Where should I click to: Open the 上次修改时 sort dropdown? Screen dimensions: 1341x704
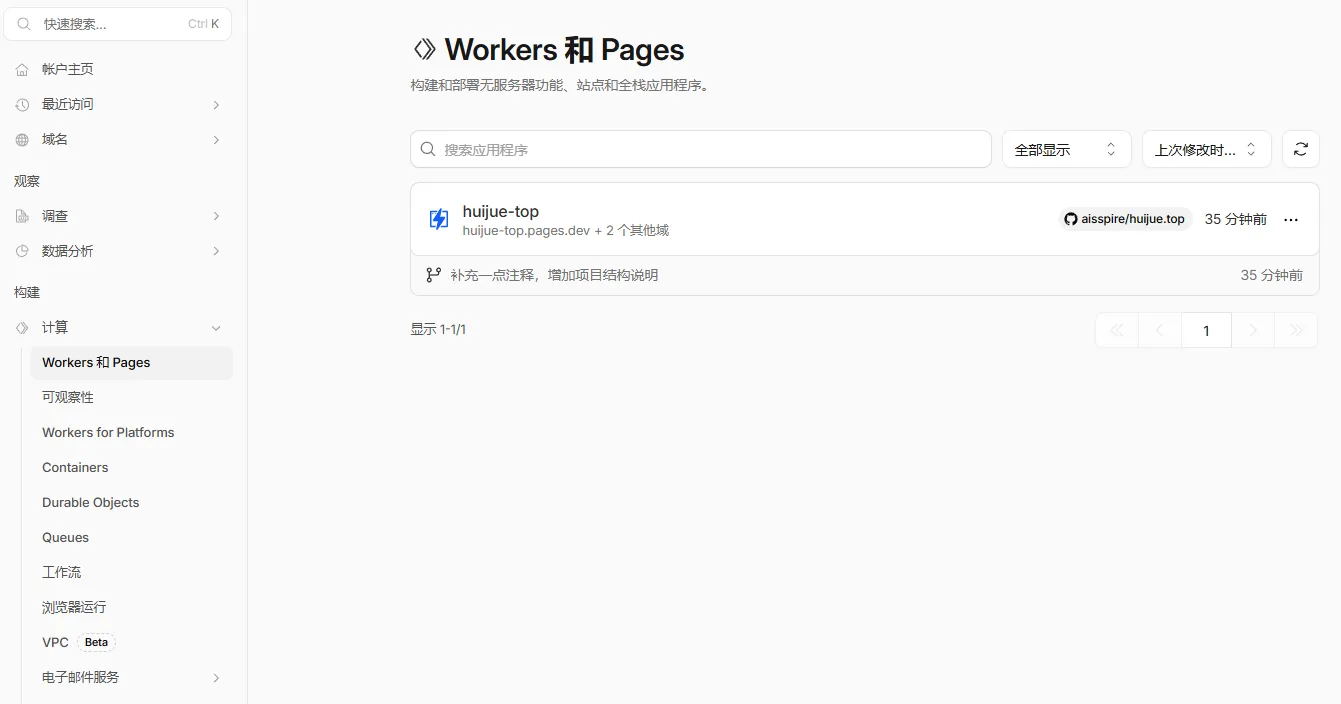pos(1207,149)
